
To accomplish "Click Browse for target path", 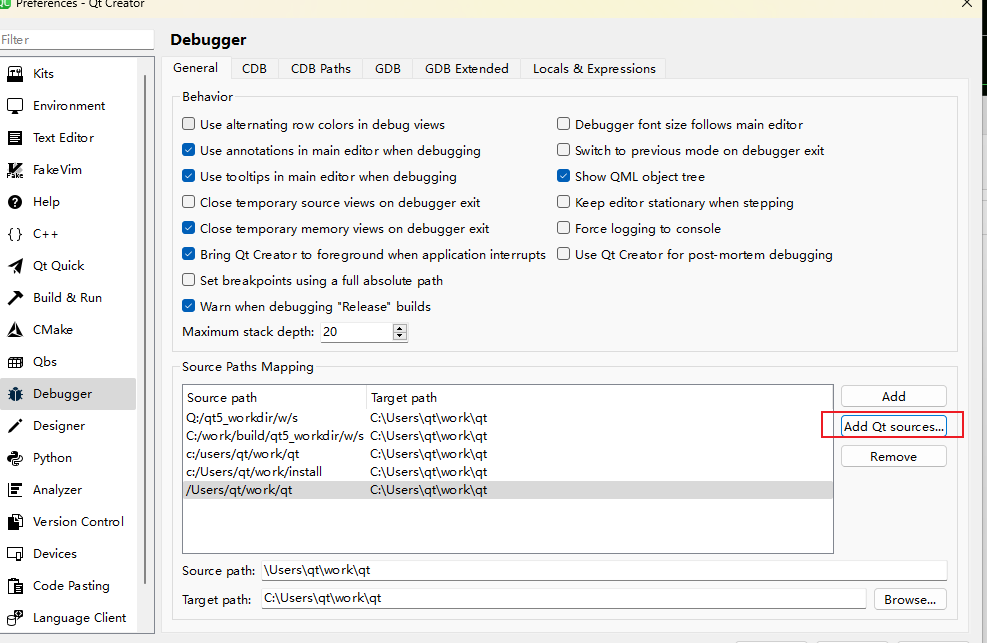I will (x=910, y=600).
